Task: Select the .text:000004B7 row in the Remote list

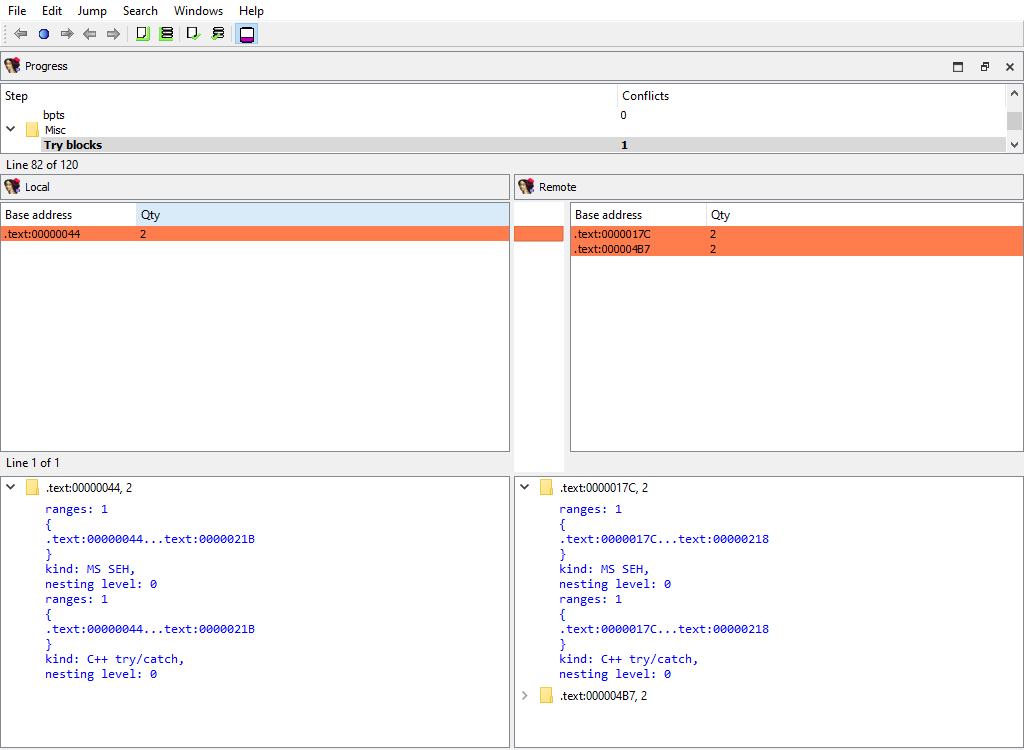Action: point(612,249)
